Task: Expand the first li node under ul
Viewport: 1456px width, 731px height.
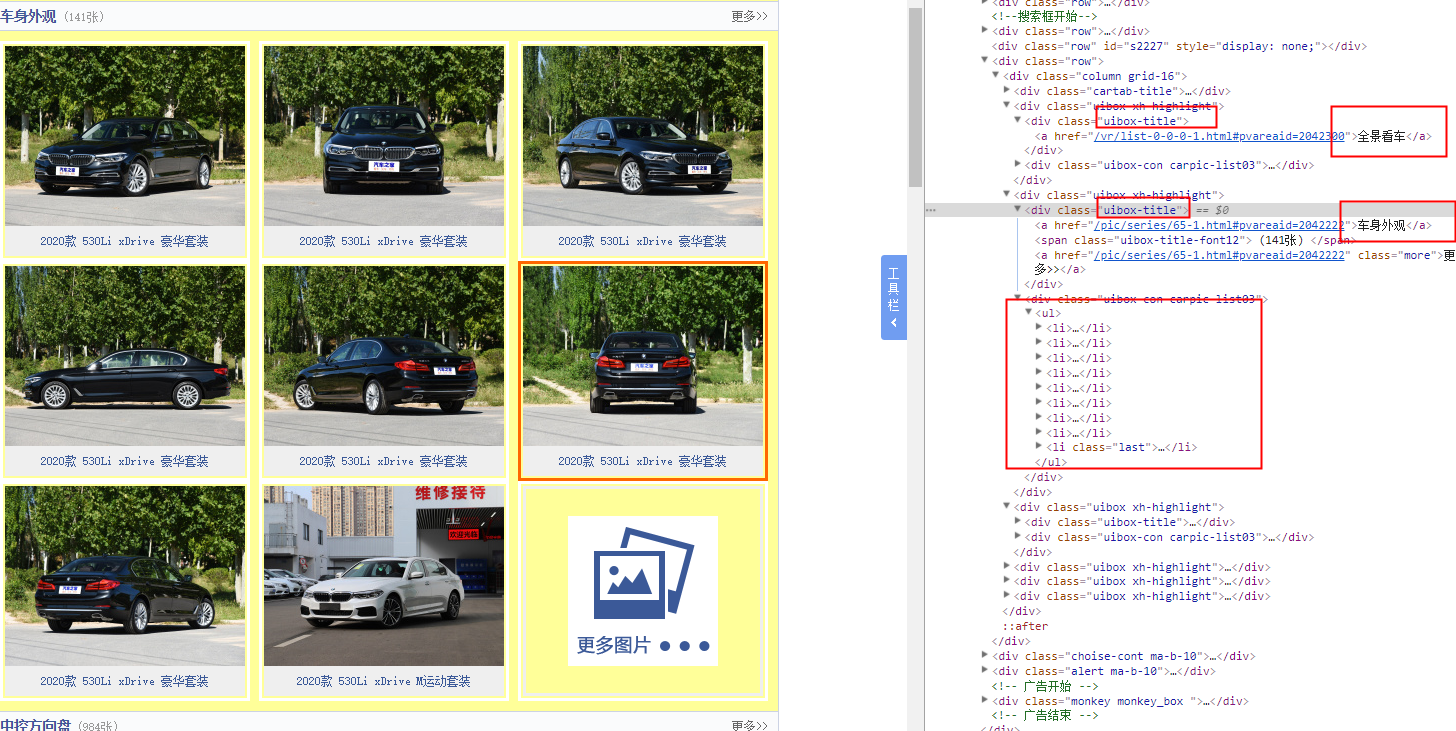Action: [1039, 328]
